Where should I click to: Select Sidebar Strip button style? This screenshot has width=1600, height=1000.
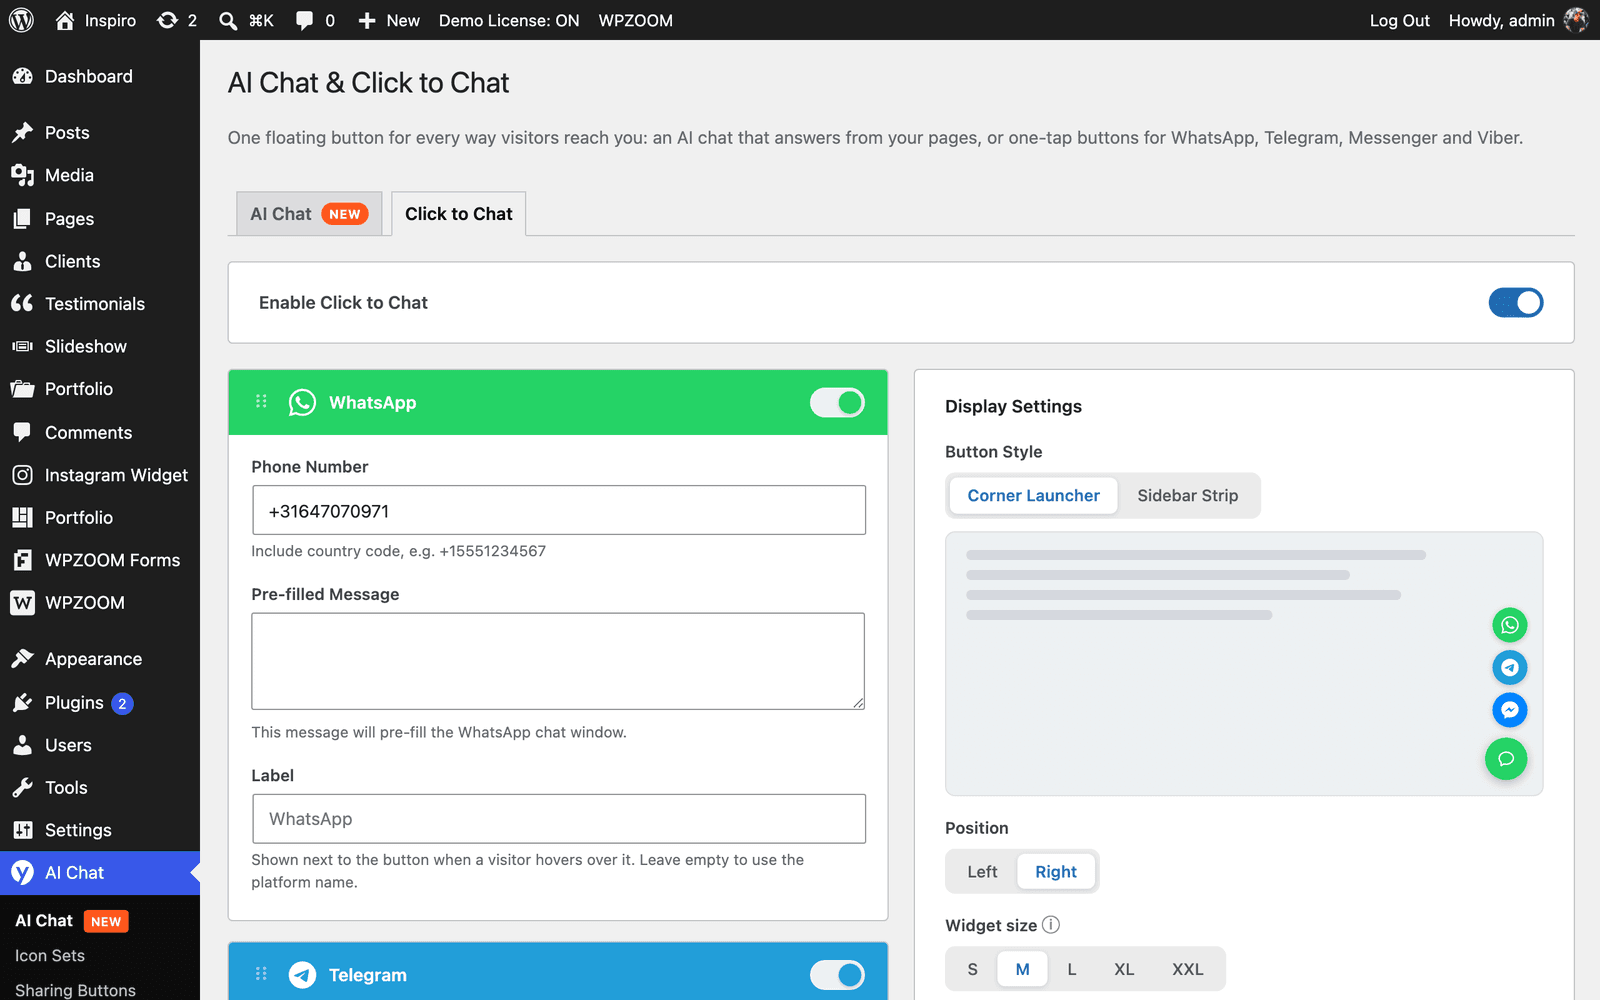click(1188, 495)
